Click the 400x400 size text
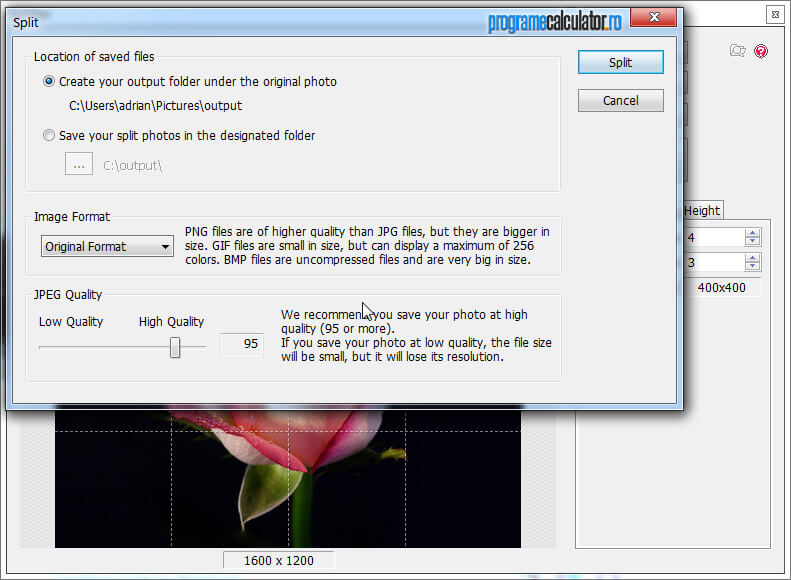 [721, 287]
